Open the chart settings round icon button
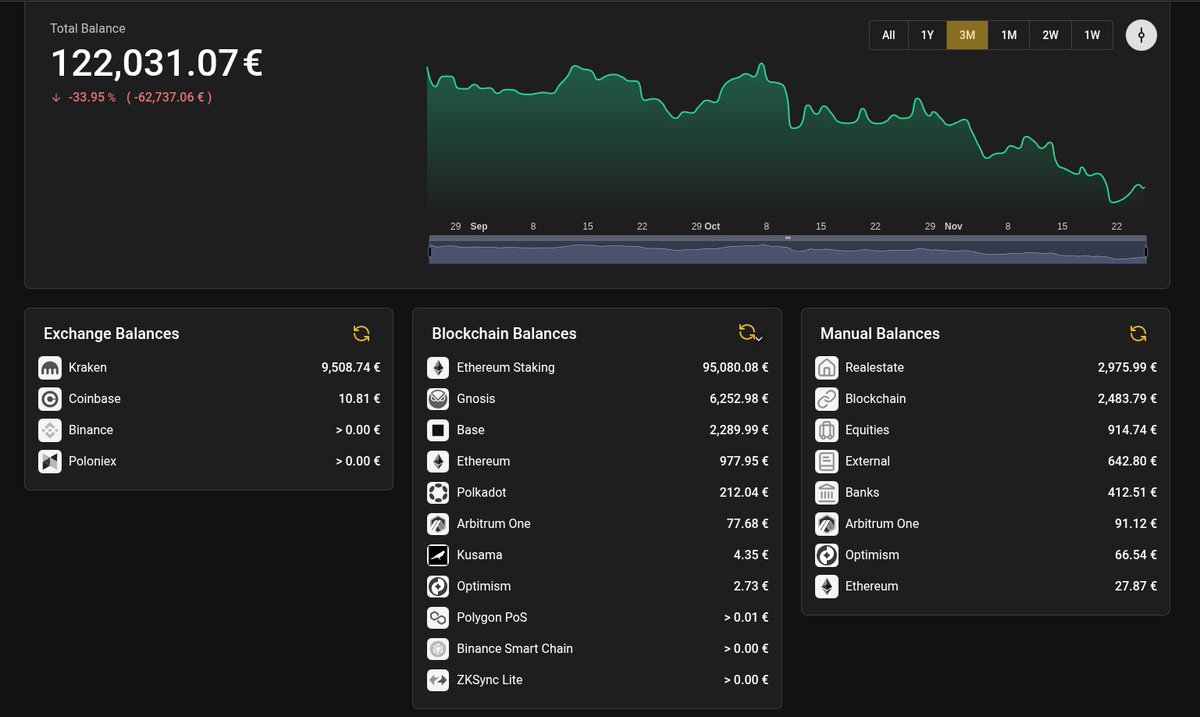 pyautogui.click(x=1141, y=35)
